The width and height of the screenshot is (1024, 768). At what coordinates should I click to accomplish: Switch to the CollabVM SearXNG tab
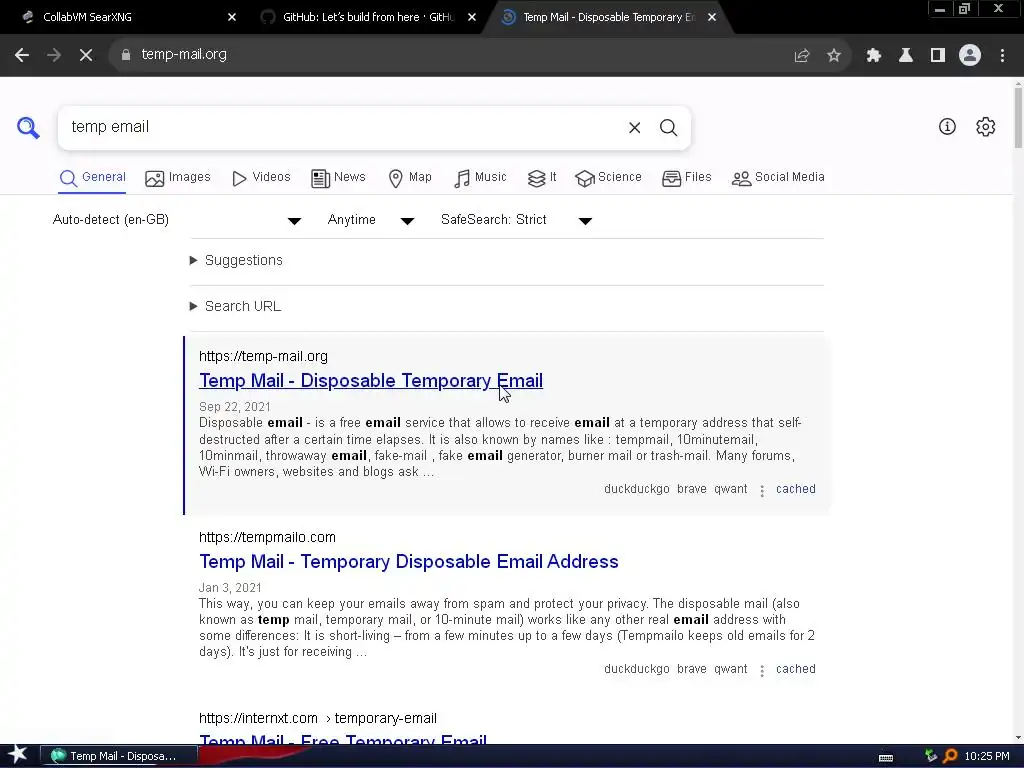124,17
